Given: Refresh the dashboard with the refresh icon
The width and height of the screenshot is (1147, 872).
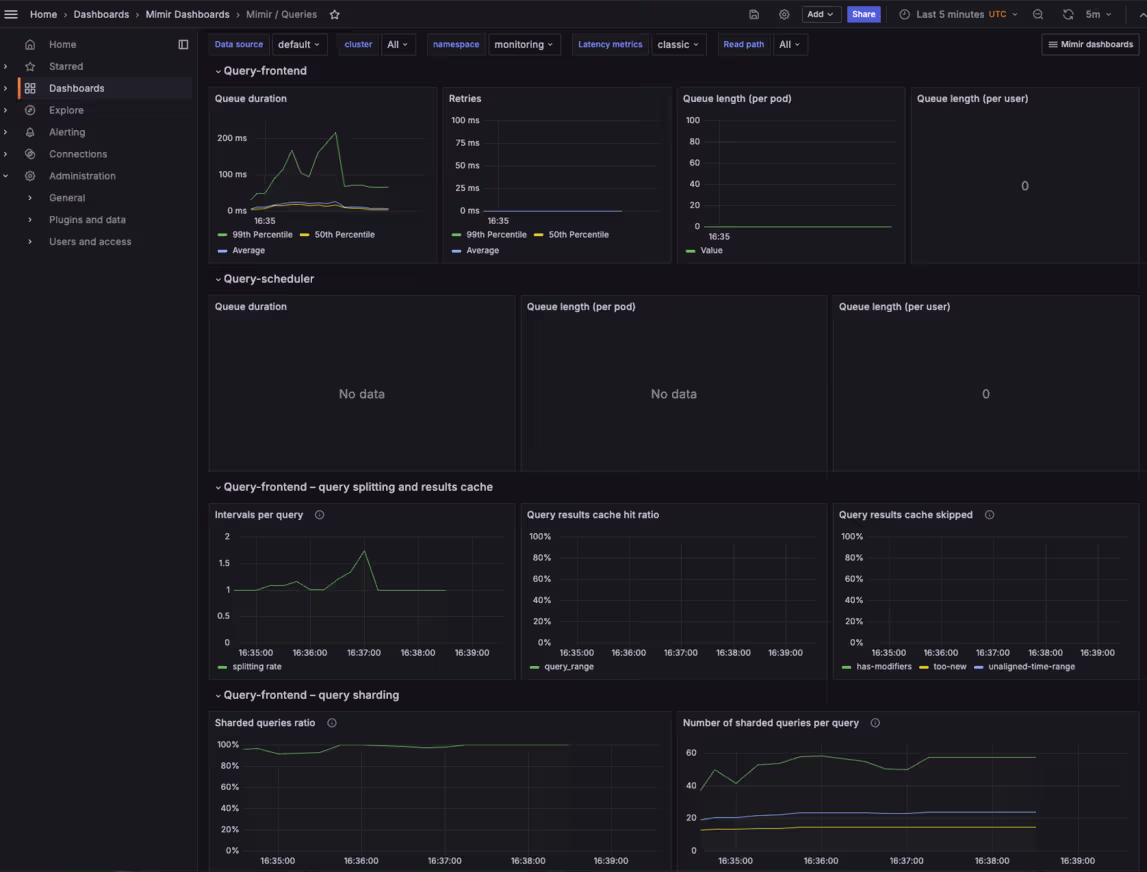Looking at the screenshot, I should tap(1068, 15).
